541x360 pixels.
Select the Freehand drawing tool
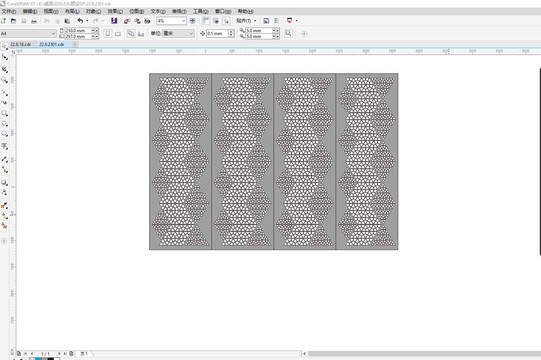[x=4, y=93]
